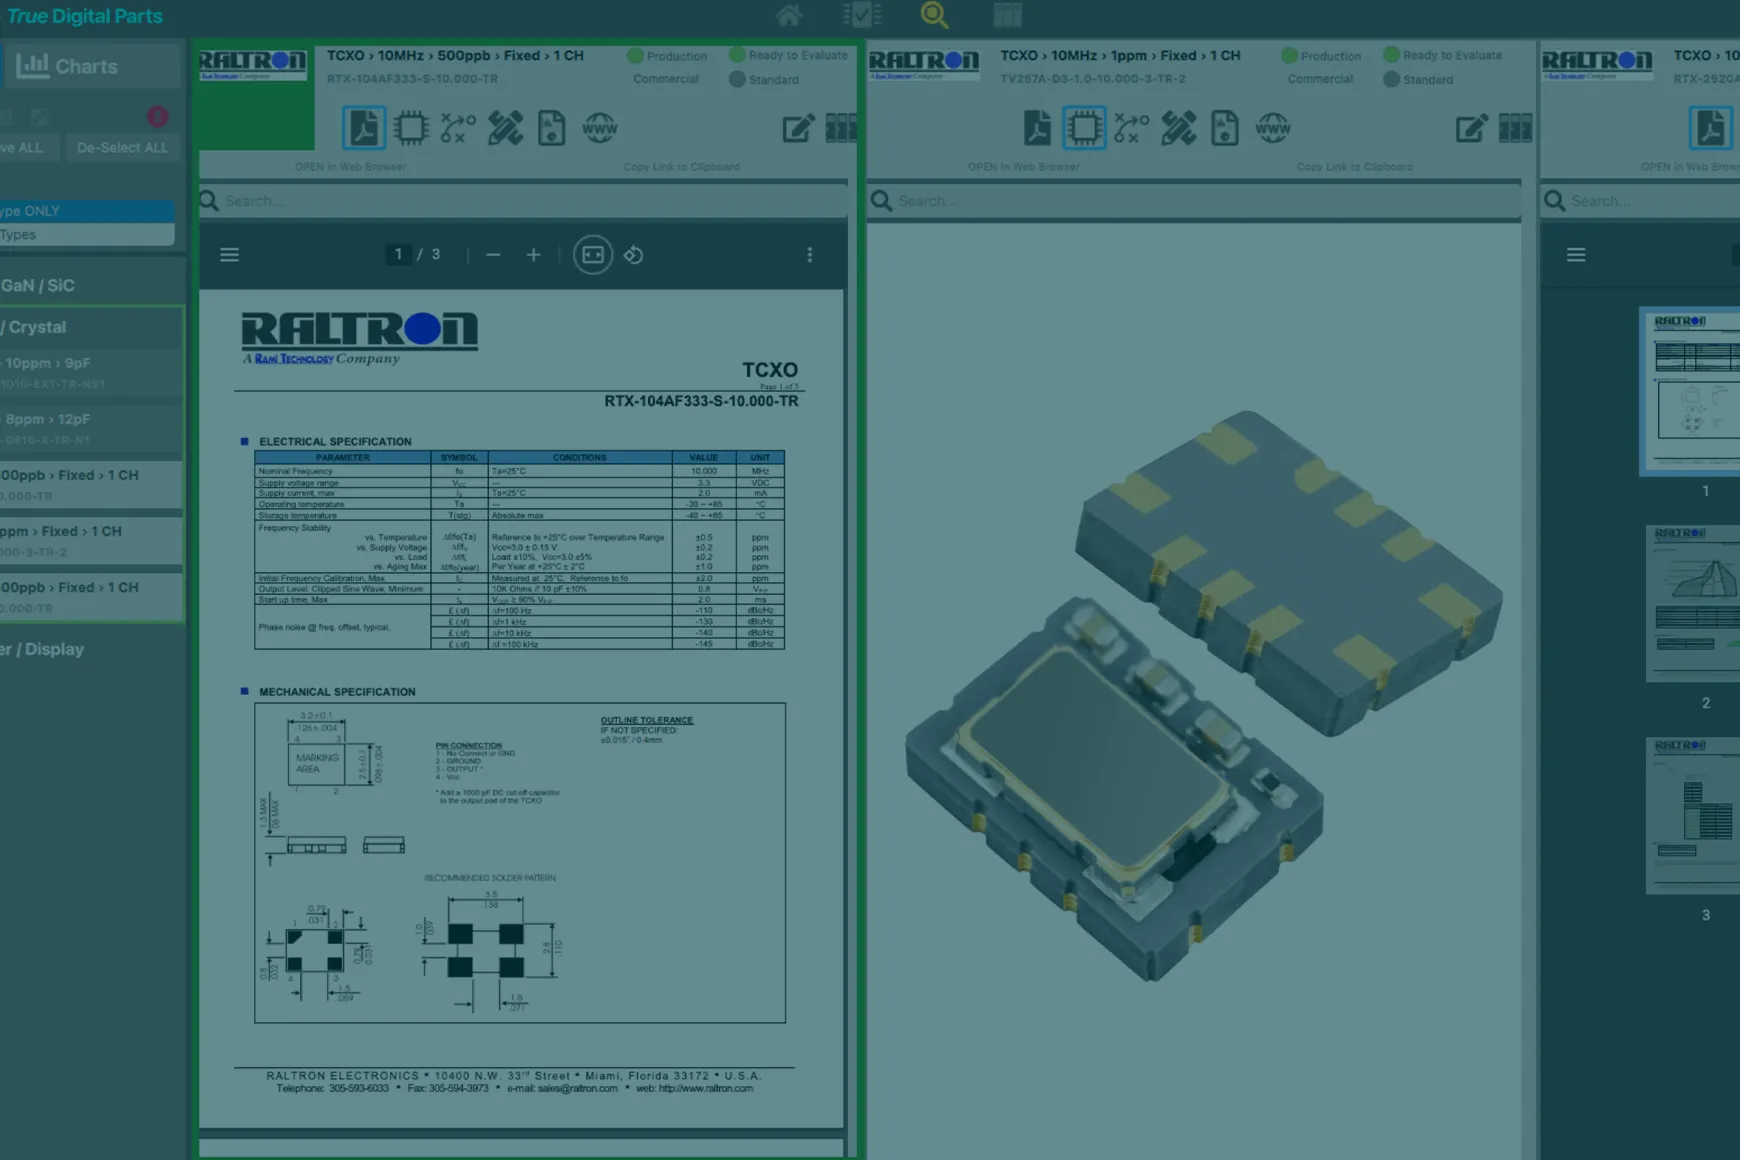Open the edit pencil icon on the part card
This screenshot has width=1740, height=1160.
click(x=797, y=128)
